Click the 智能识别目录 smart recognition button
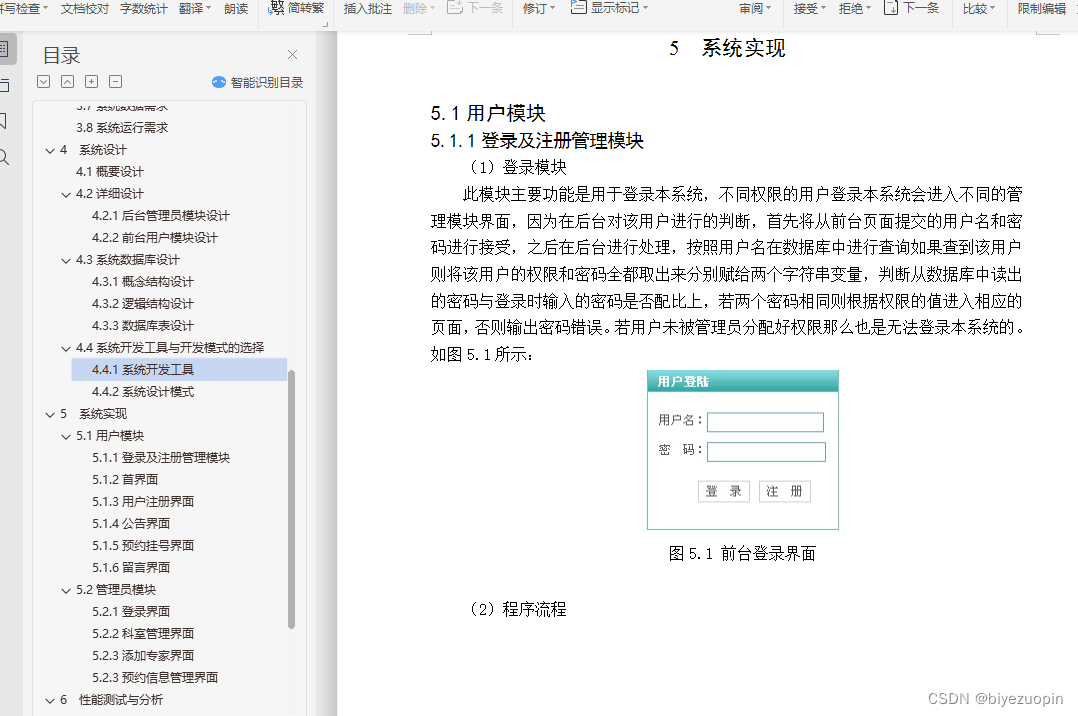 pos(258,83)
